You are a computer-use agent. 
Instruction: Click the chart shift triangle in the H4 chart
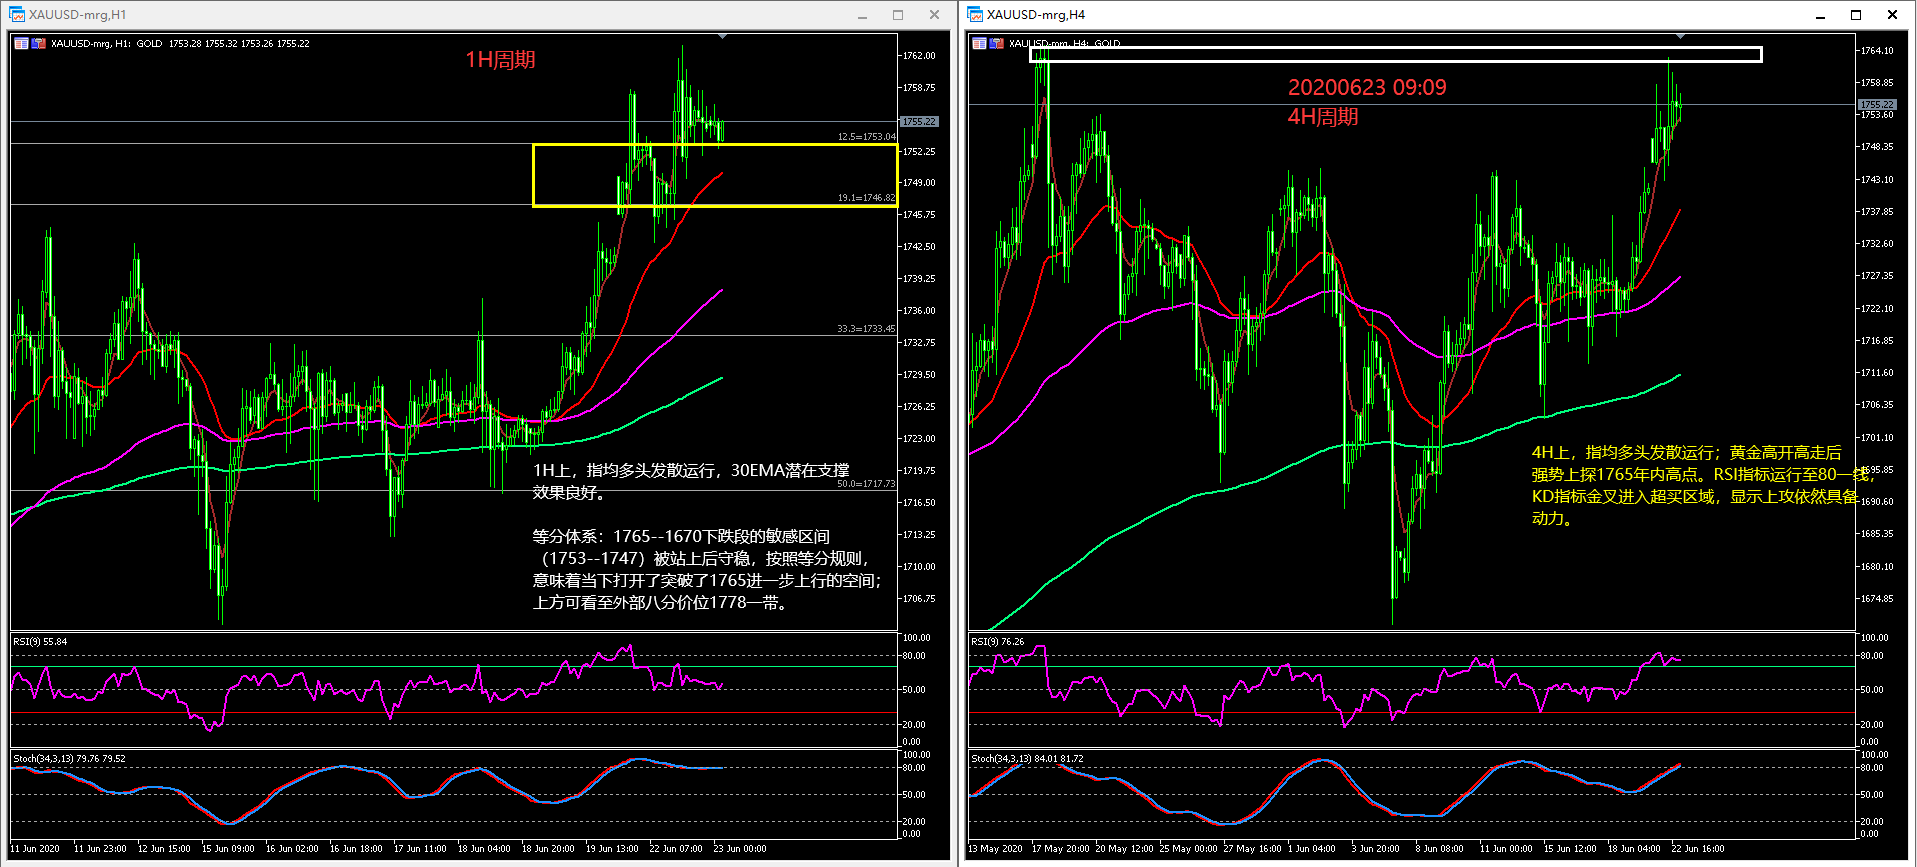tap(1680, 36)
